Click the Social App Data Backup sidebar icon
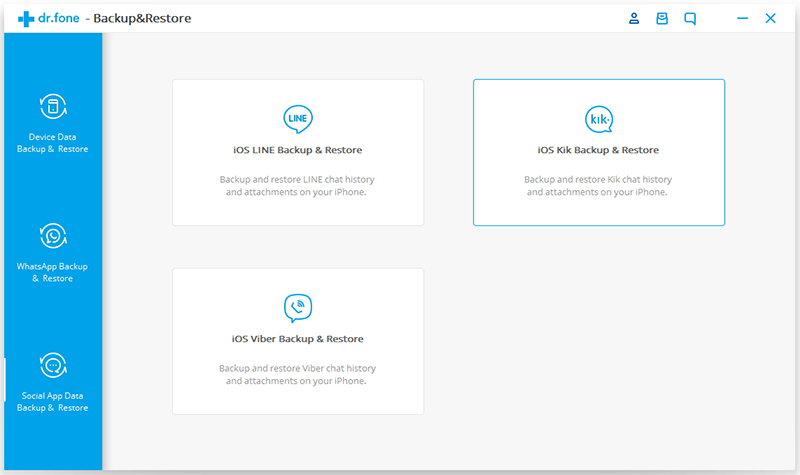 click(x=53, y=365)
